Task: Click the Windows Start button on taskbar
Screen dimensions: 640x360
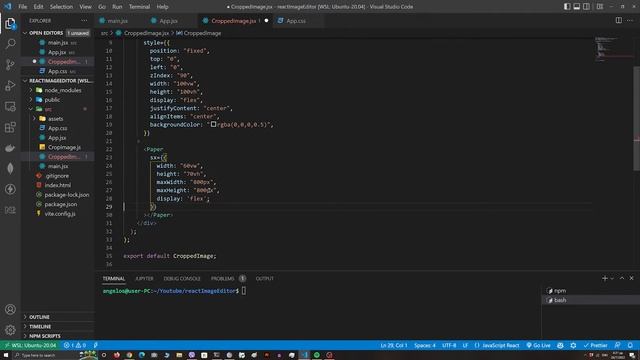Action: (6, 355)
